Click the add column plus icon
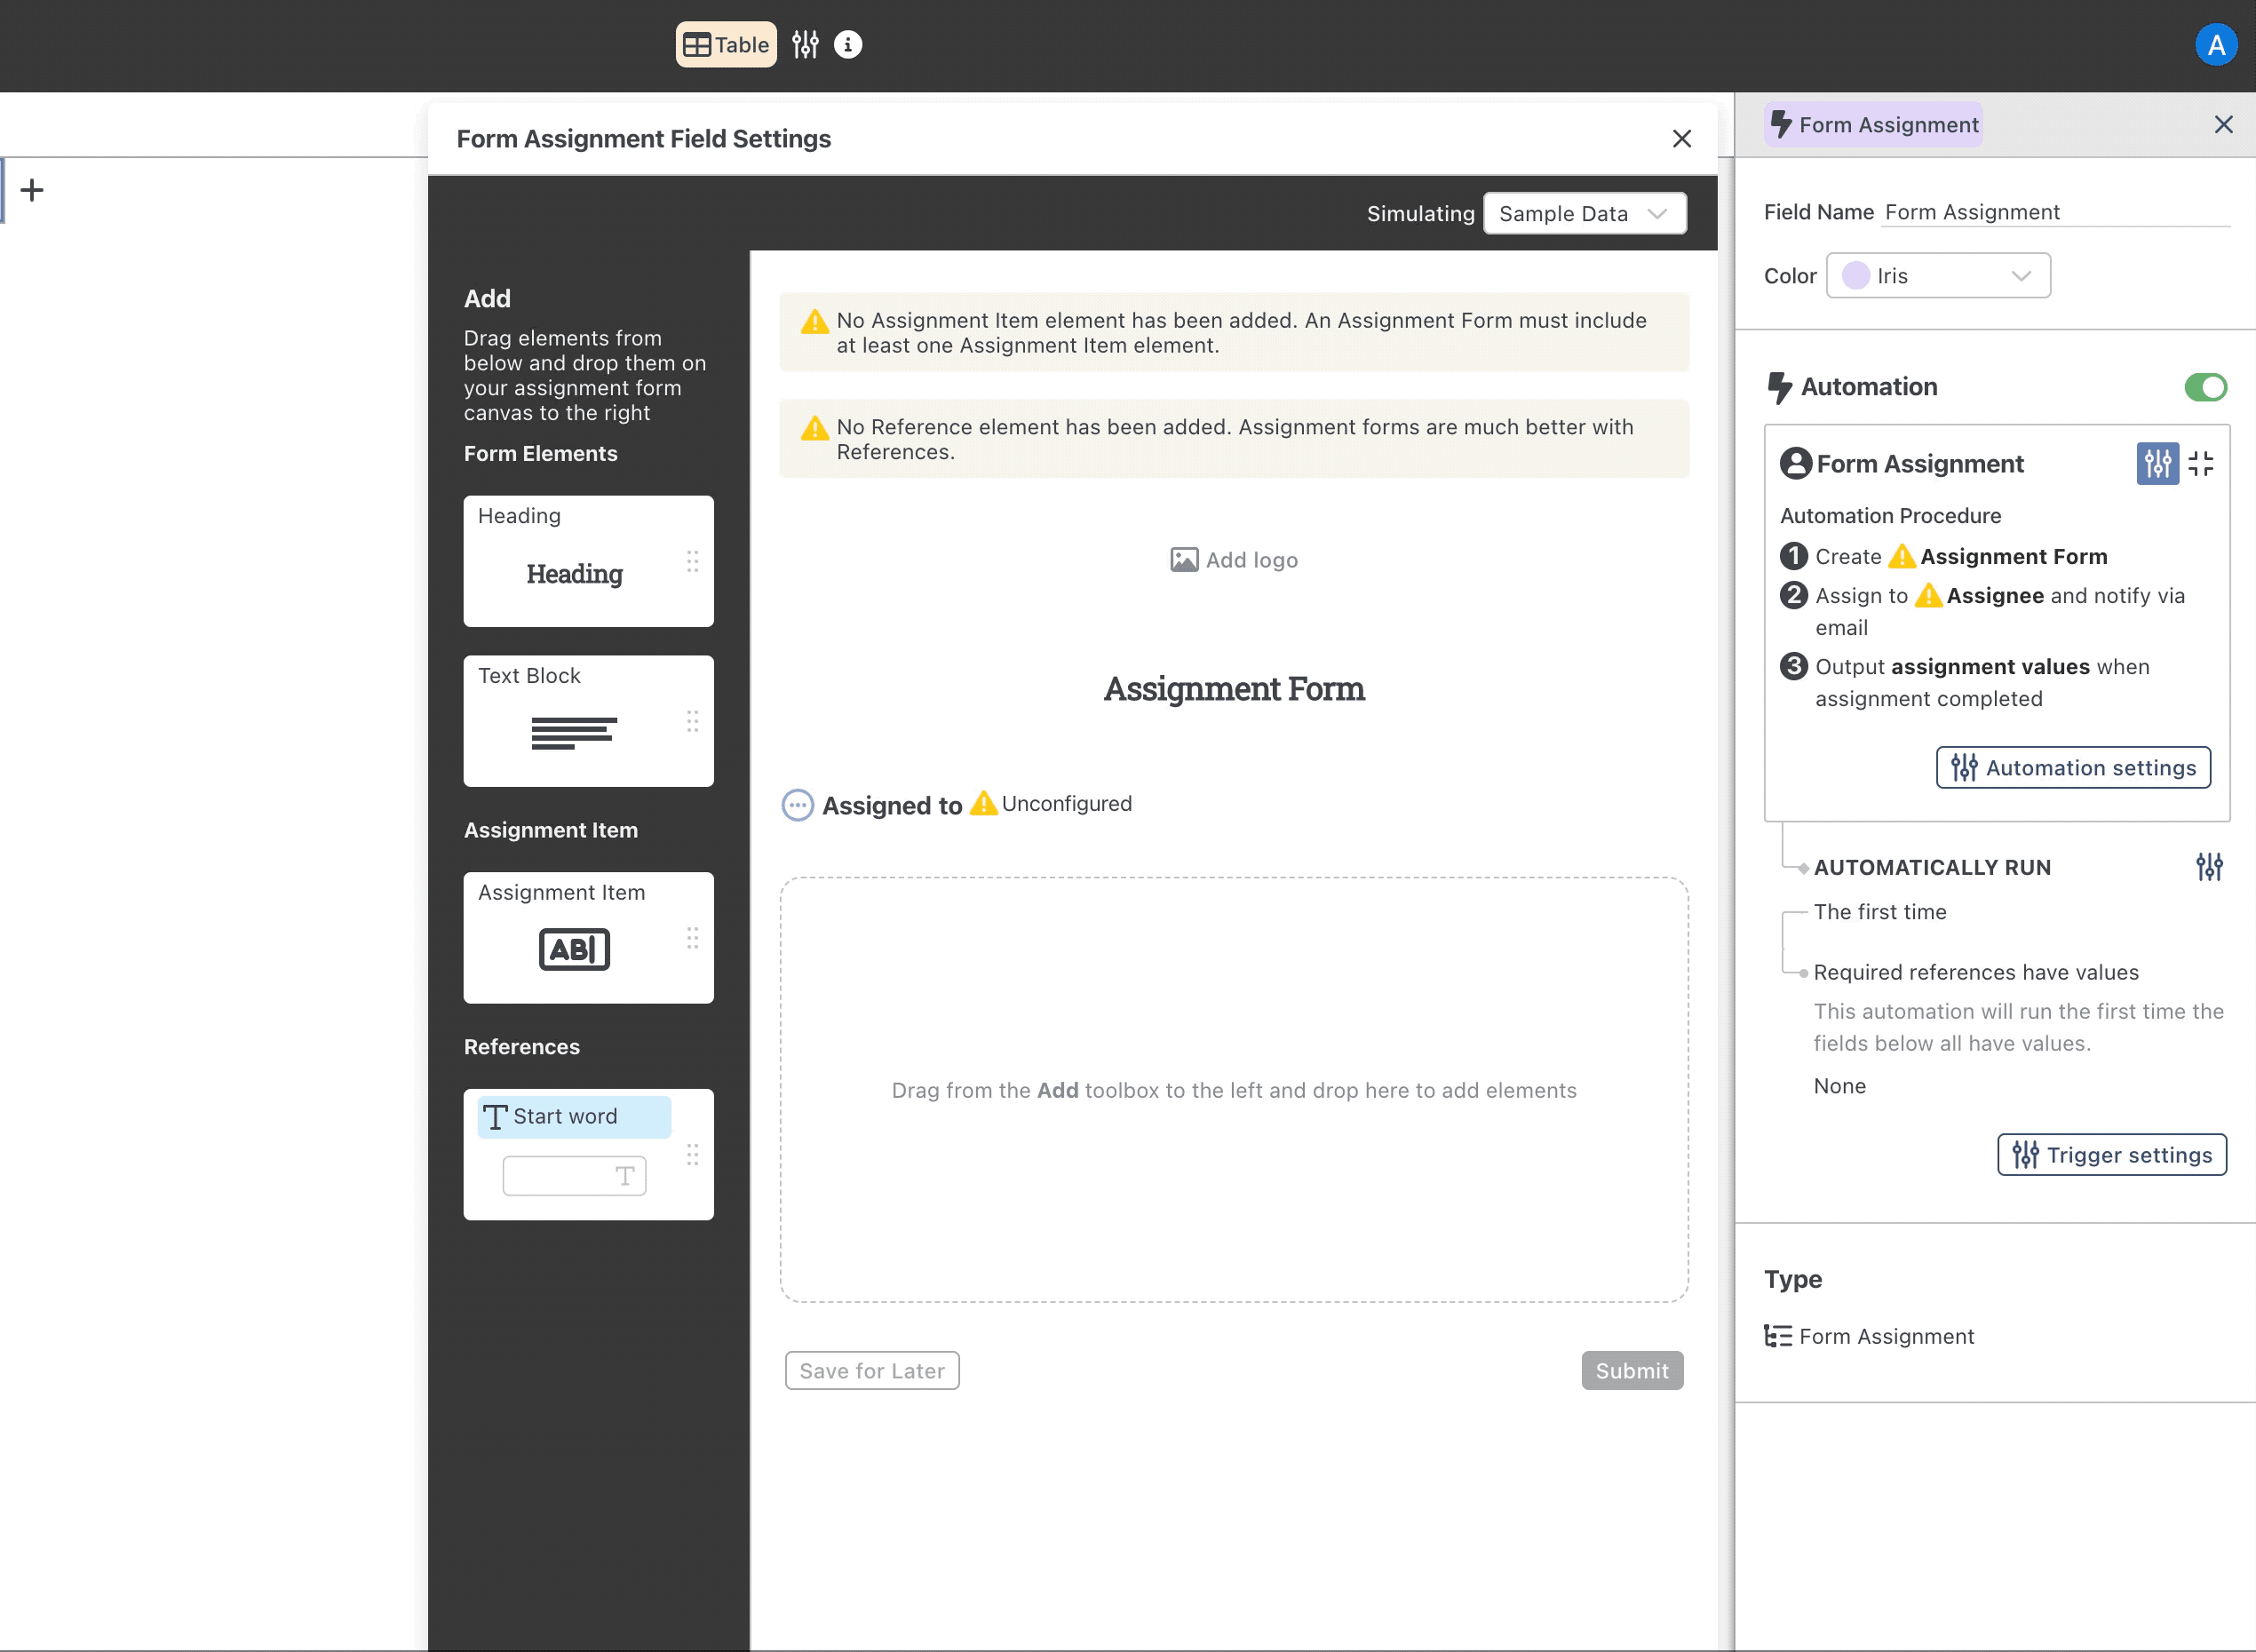The image size is (2256, 1652). [32, 190]
